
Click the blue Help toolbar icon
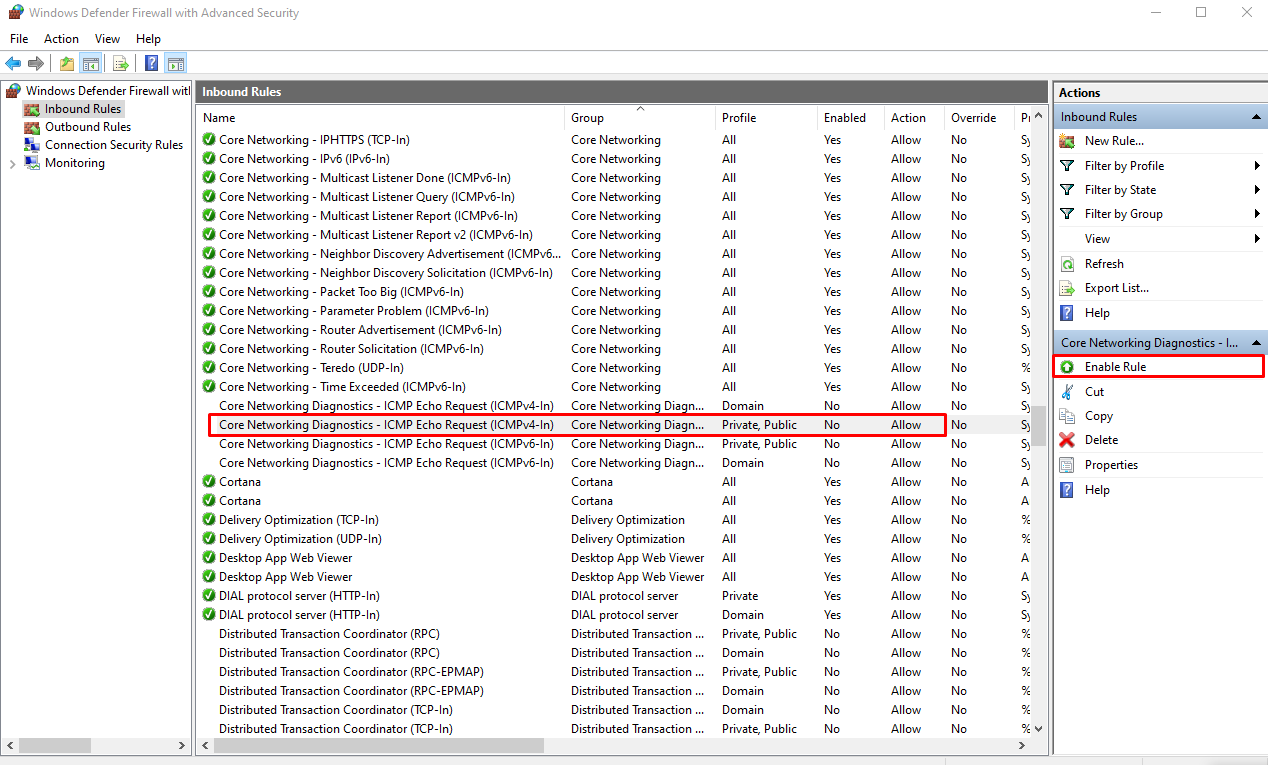tap(151, 64)
